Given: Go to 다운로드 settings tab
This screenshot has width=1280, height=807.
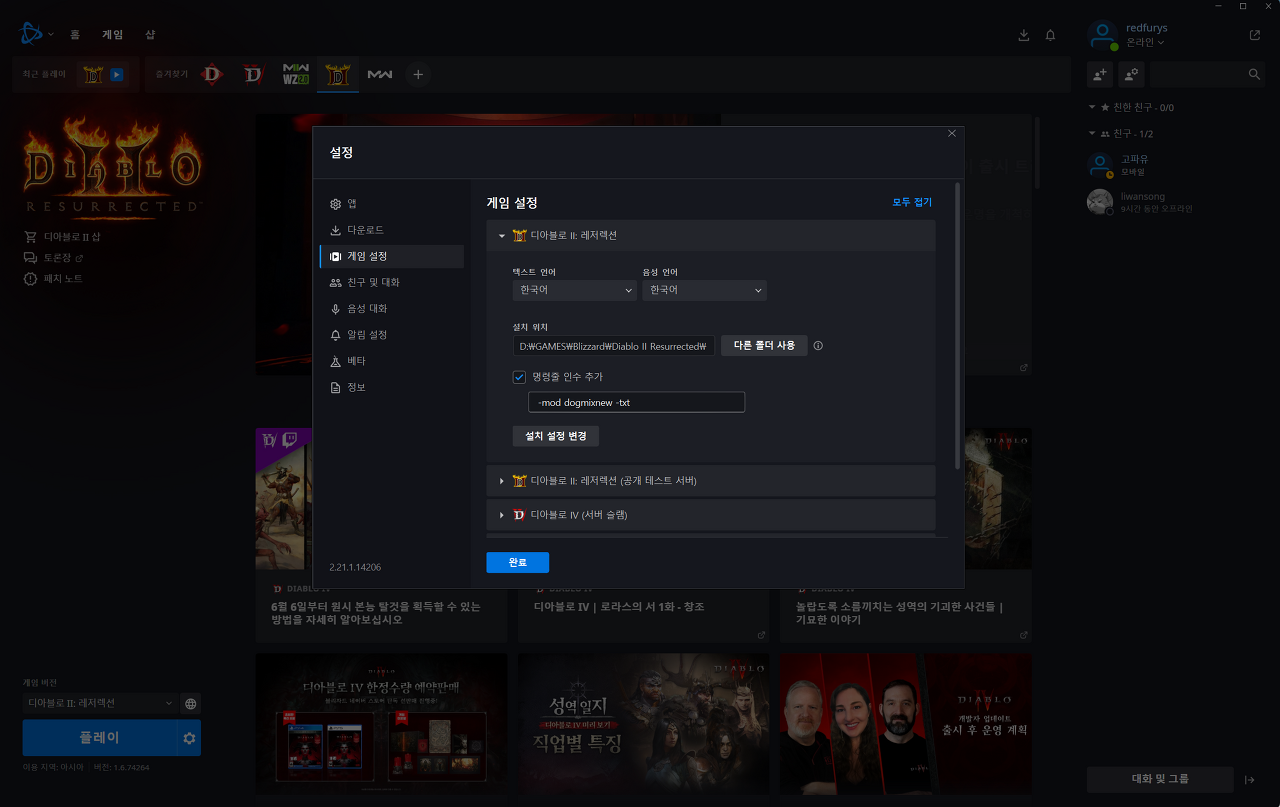Looking at the screenshot, I should (x=391, y=230).
